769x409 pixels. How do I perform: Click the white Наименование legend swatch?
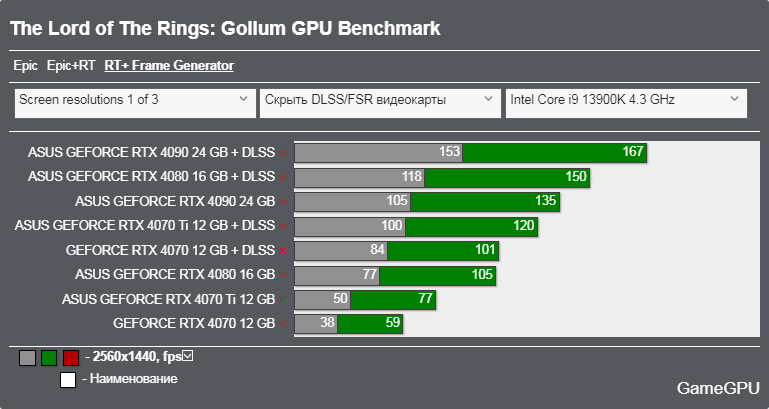(x=68, y=380)
